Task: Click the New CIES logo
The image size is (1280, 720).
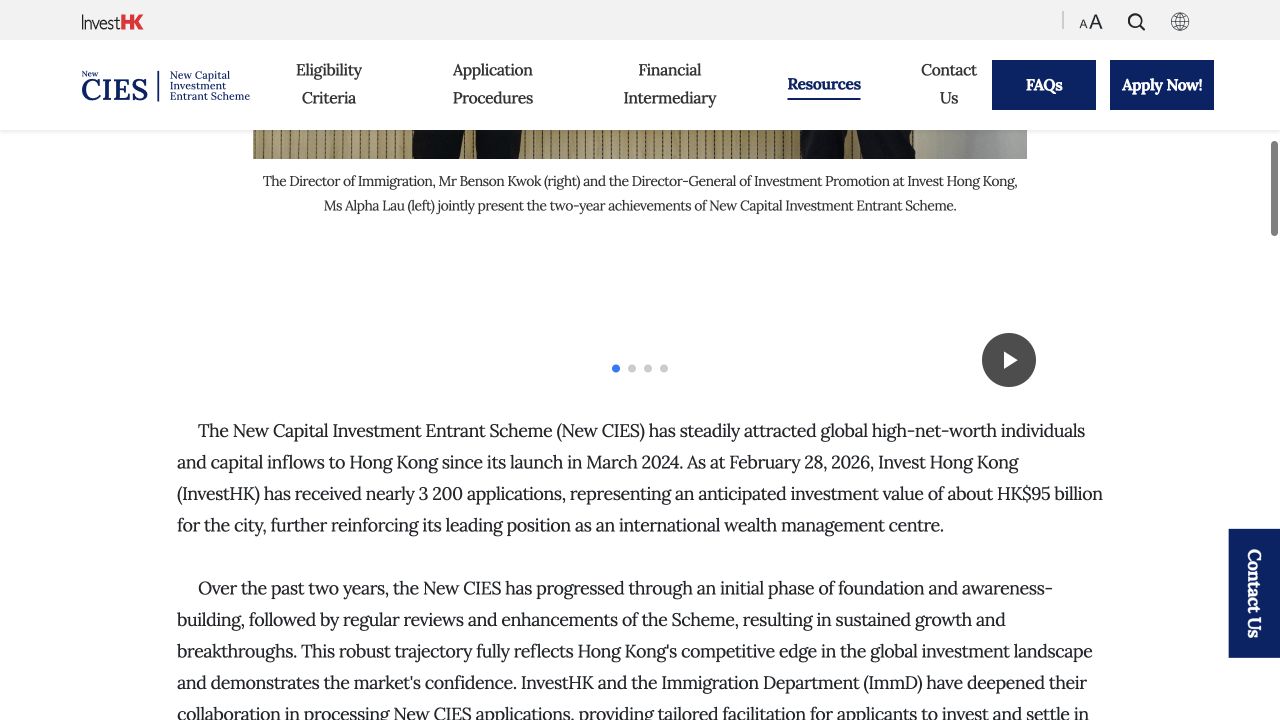Action: [x=166, y=86]
